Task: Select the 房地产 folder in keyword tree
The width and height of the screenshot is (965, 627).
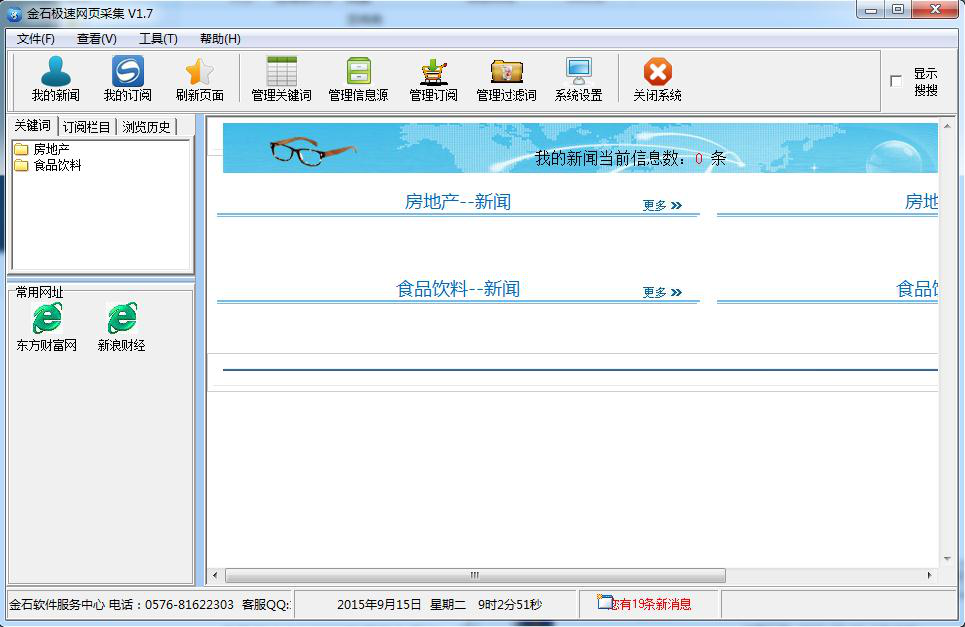Action: pos(51,149)
